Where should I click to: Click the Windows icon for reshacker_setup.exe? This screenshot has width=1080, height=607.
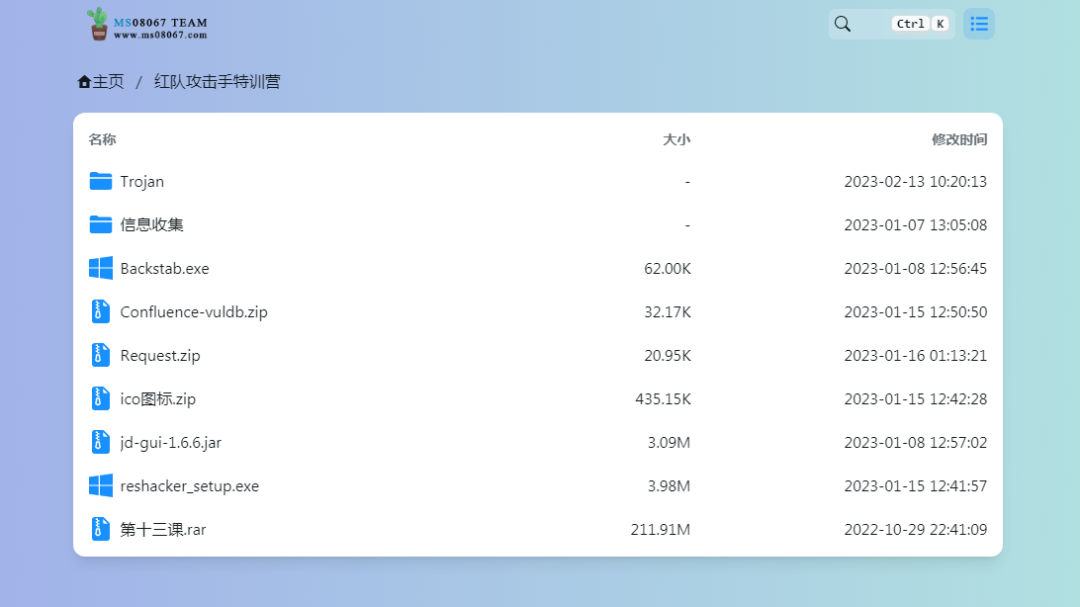tap(101, 486)
